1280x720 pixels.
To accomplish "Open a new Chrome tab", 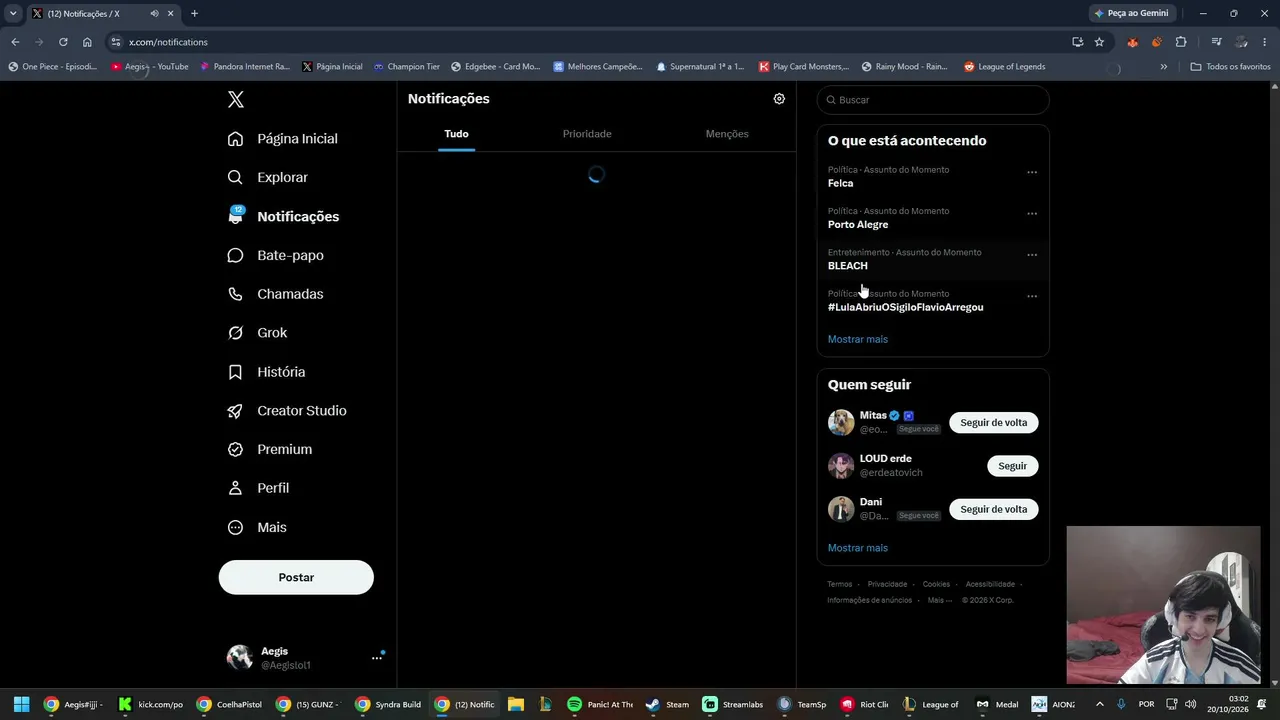I will [194, 14].
